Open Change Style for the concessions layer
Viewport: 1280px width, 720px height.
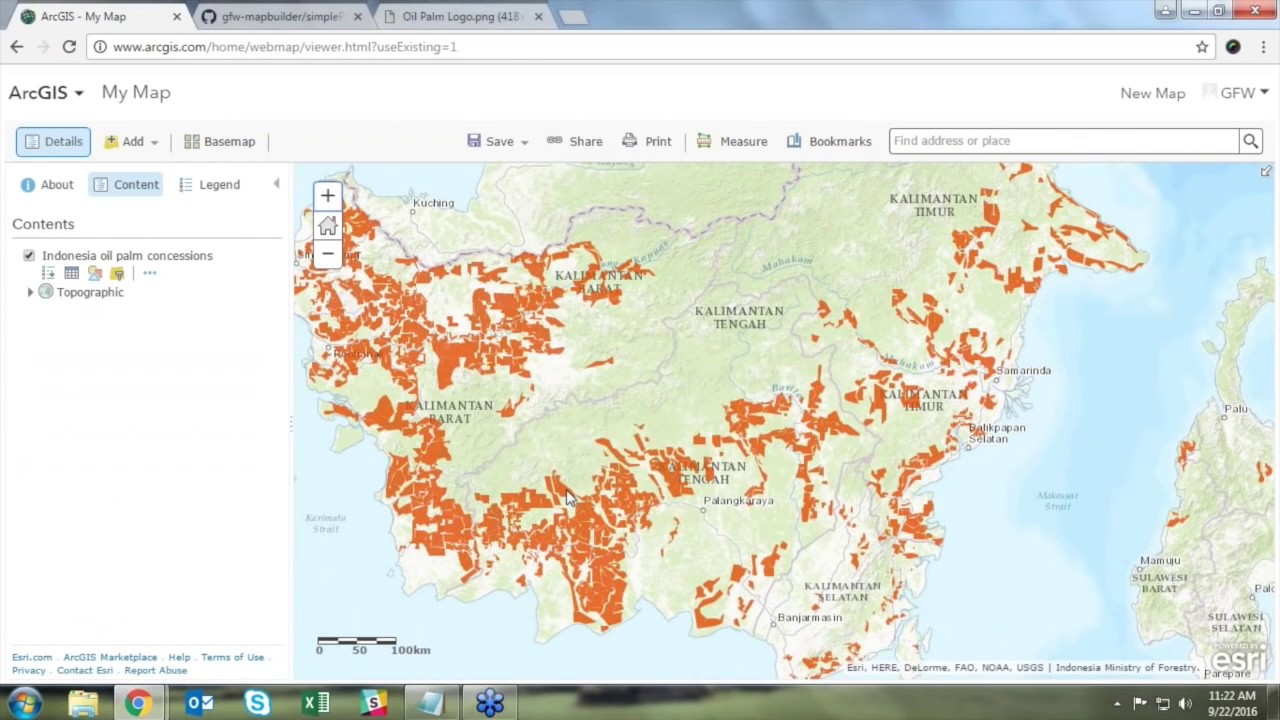pos(95,273)
